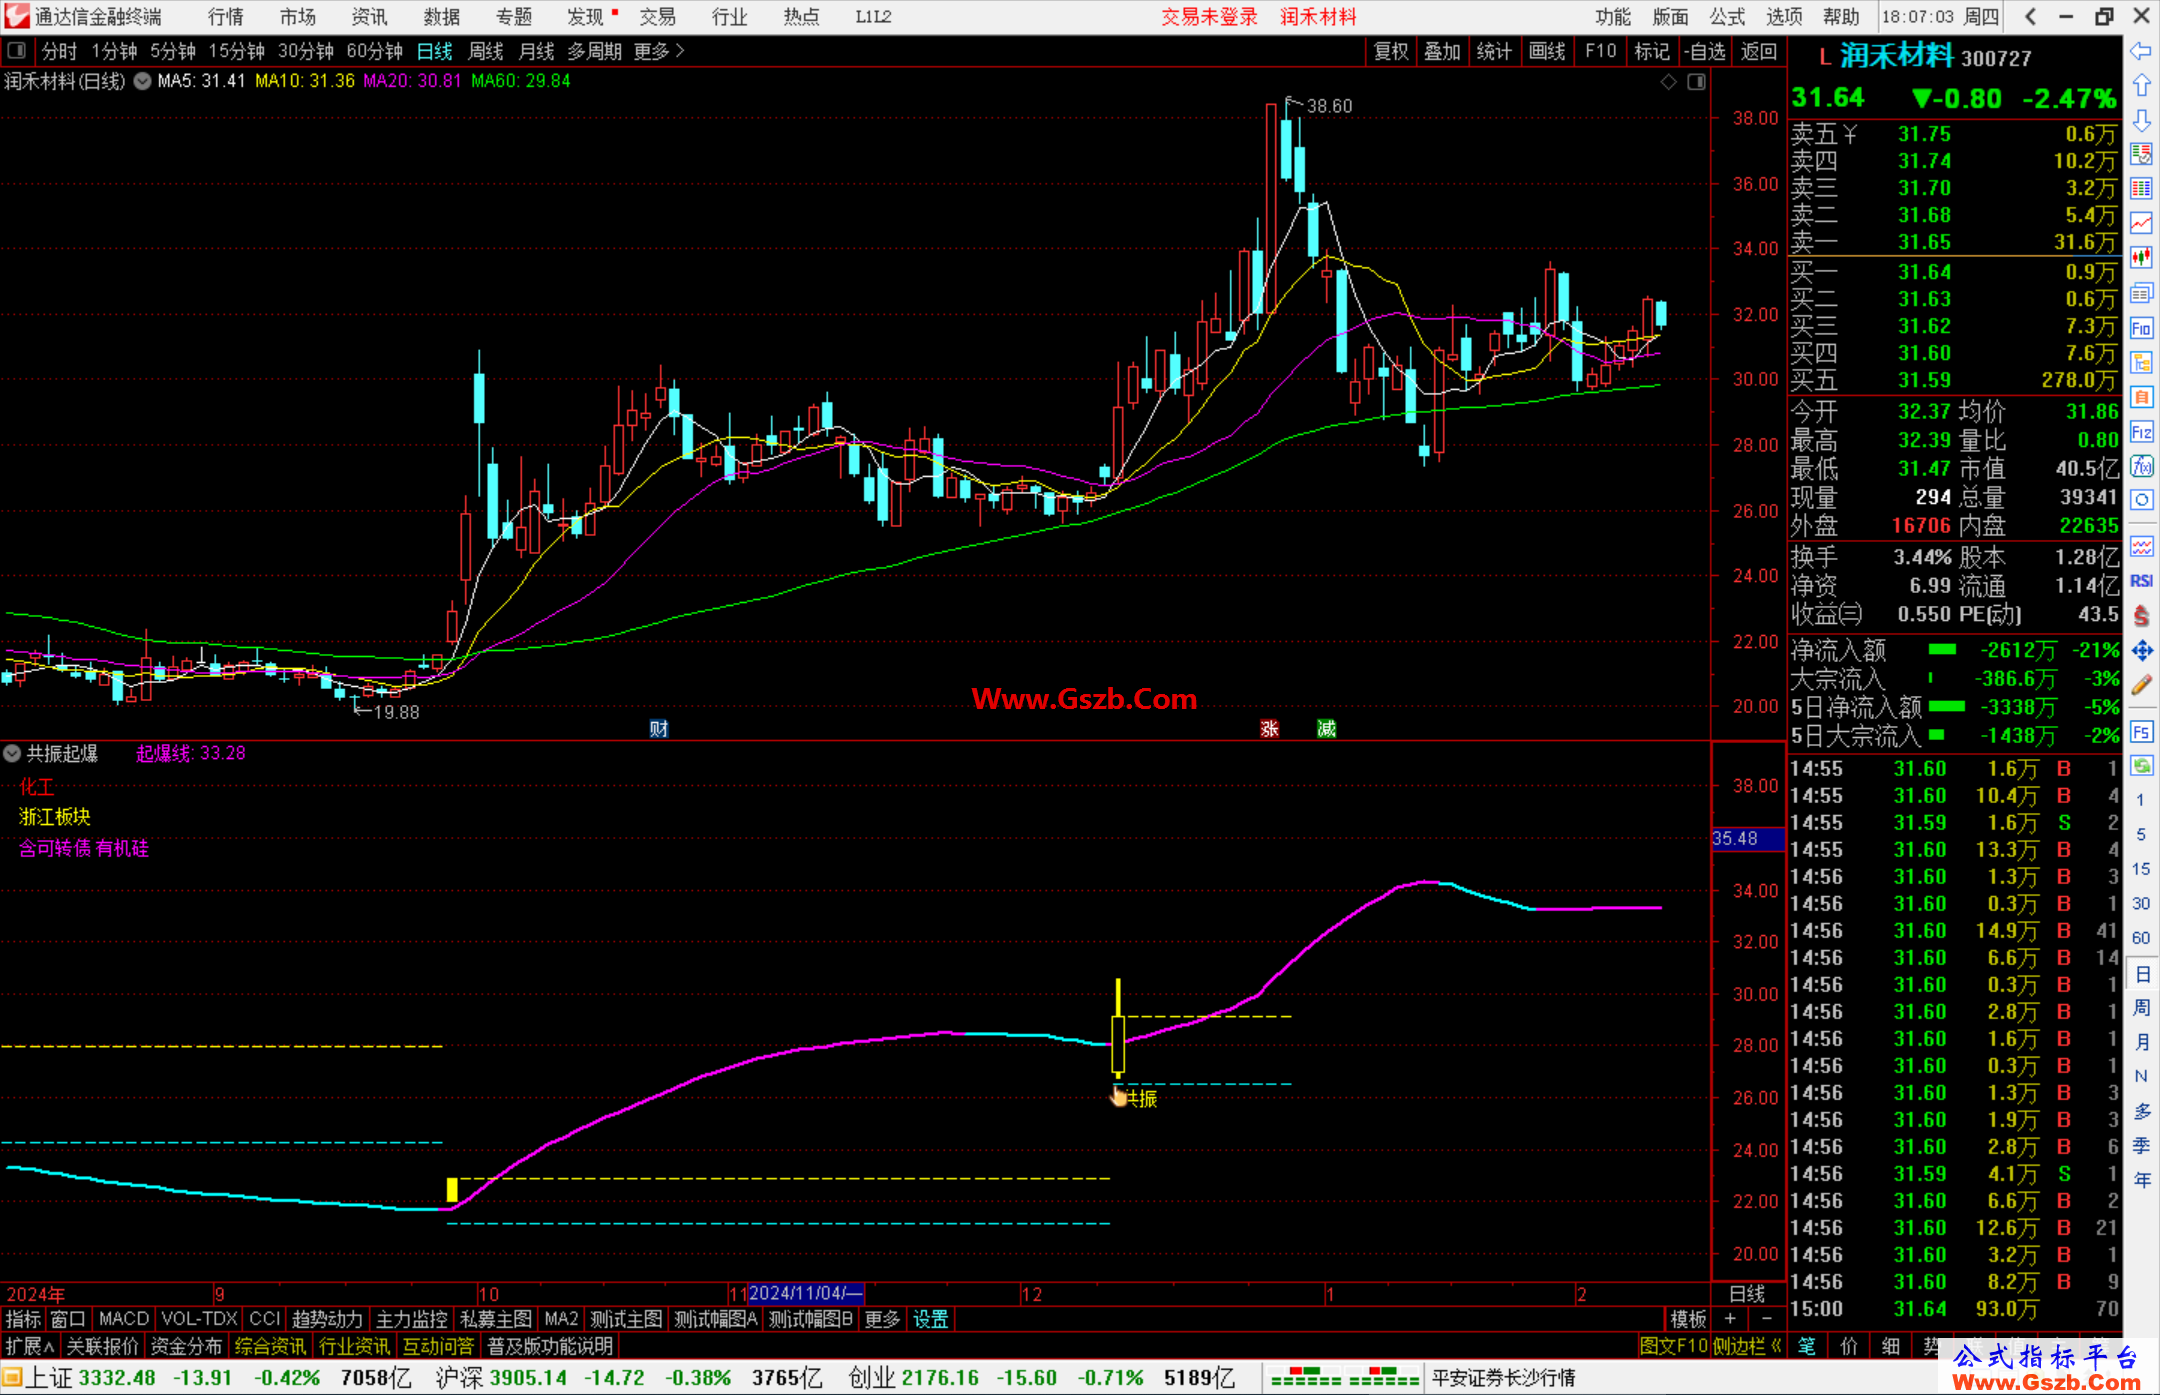
Task: Click the red S icon in sidebar
Action: [2141, 616]
